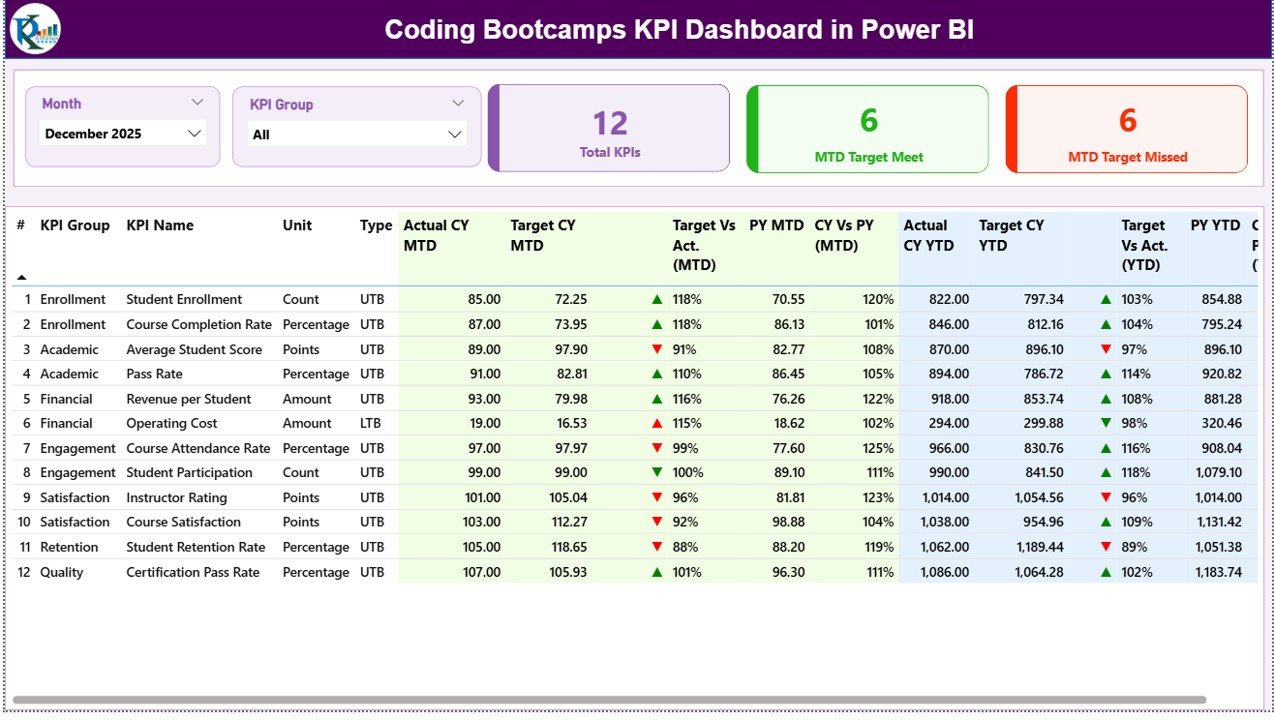Click the green up arrow for Pass Rate MTD
The height and width of the screenshot is (720, 1274).
point(656,374)
